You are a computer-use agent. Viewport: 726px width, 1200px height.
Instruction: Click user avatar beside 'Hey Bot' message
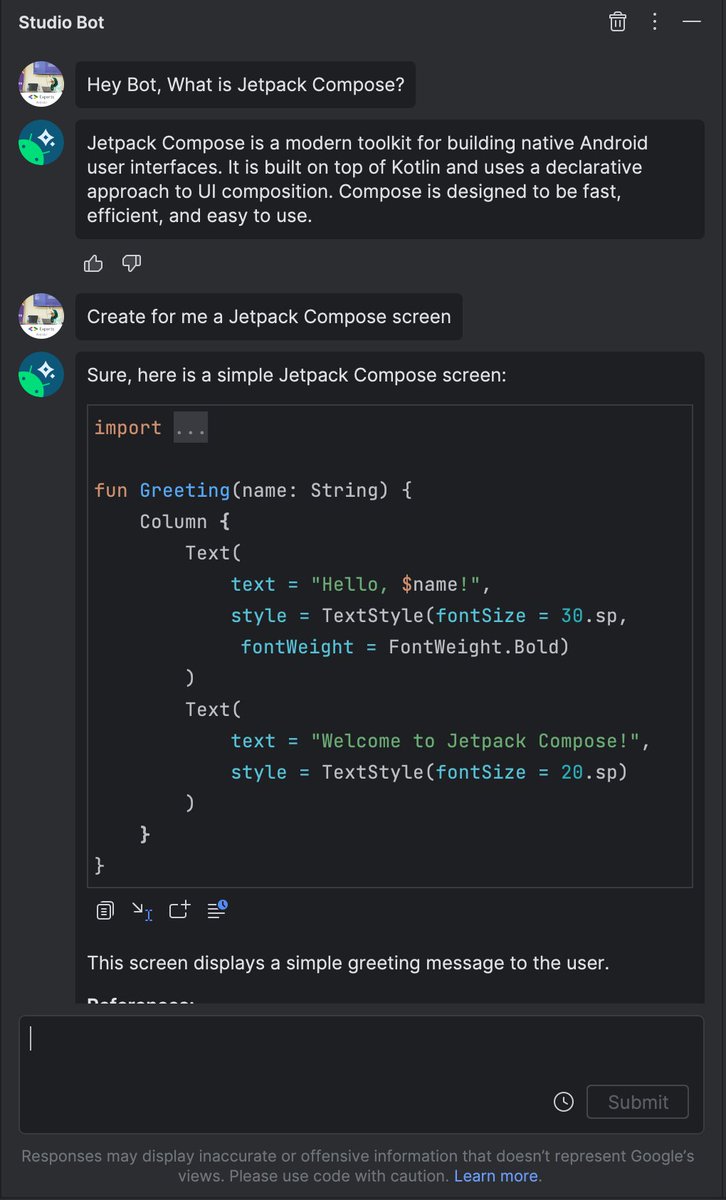coord(42,84)
